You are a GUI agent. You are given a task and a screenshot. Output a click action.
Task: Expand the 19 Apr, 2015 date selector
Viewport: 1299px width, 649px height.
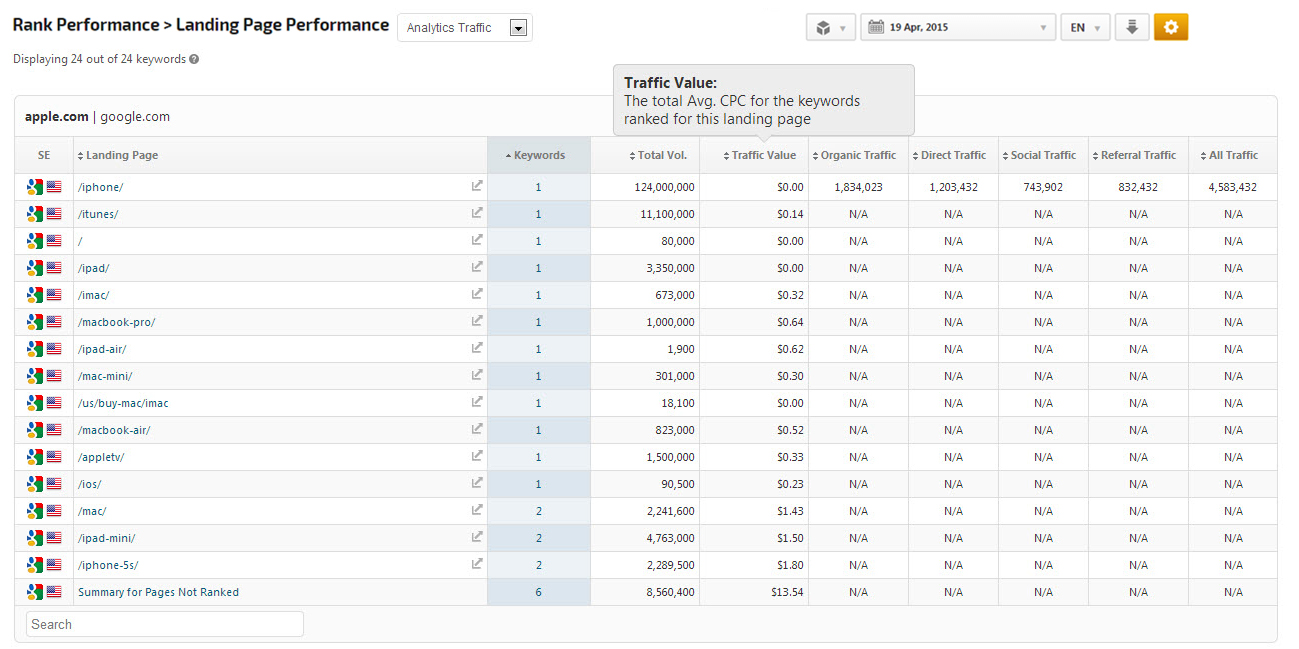(x=958, y=28)
